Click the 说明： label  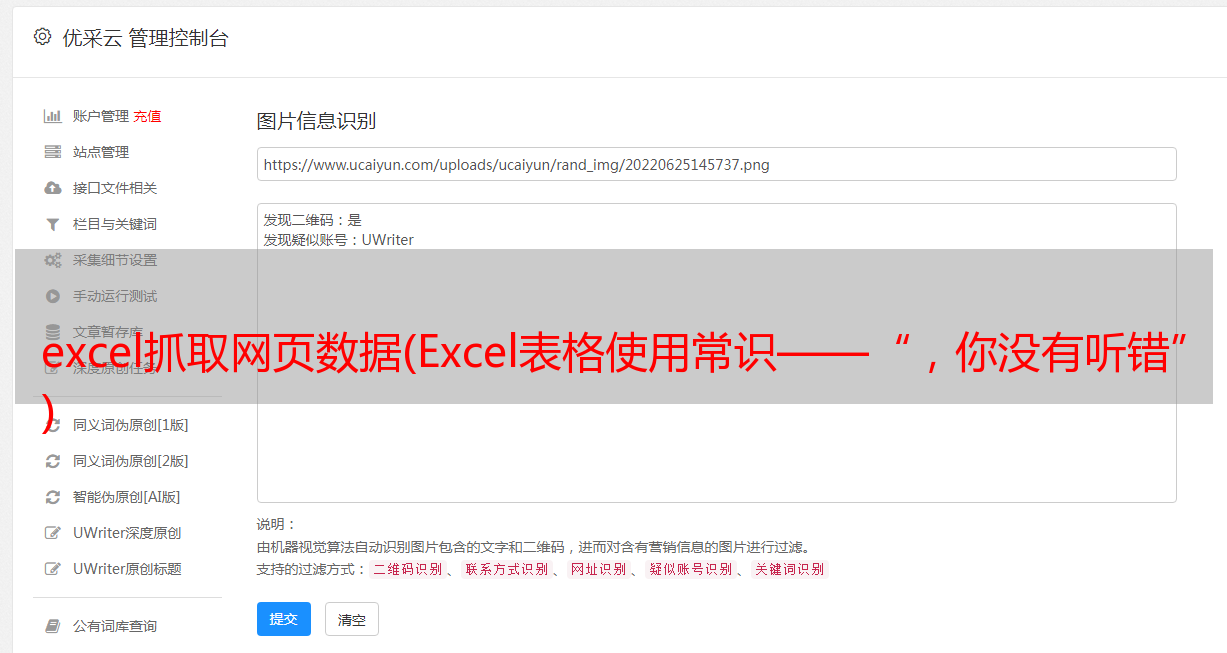coord(277,524)
